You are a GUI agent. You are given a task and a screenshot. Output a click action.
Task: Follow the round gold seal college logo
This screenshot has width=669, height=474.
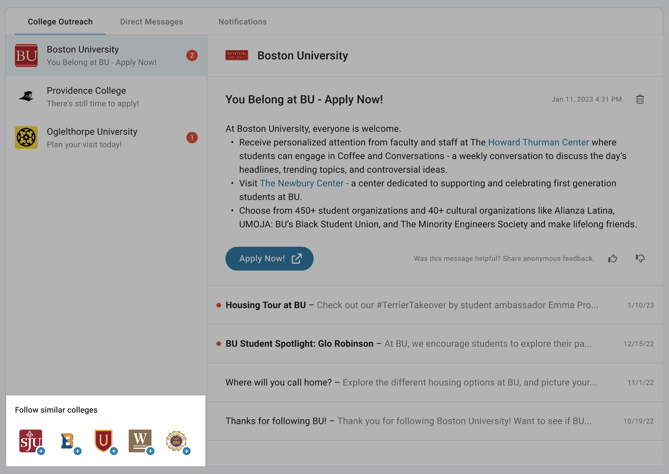176,441
